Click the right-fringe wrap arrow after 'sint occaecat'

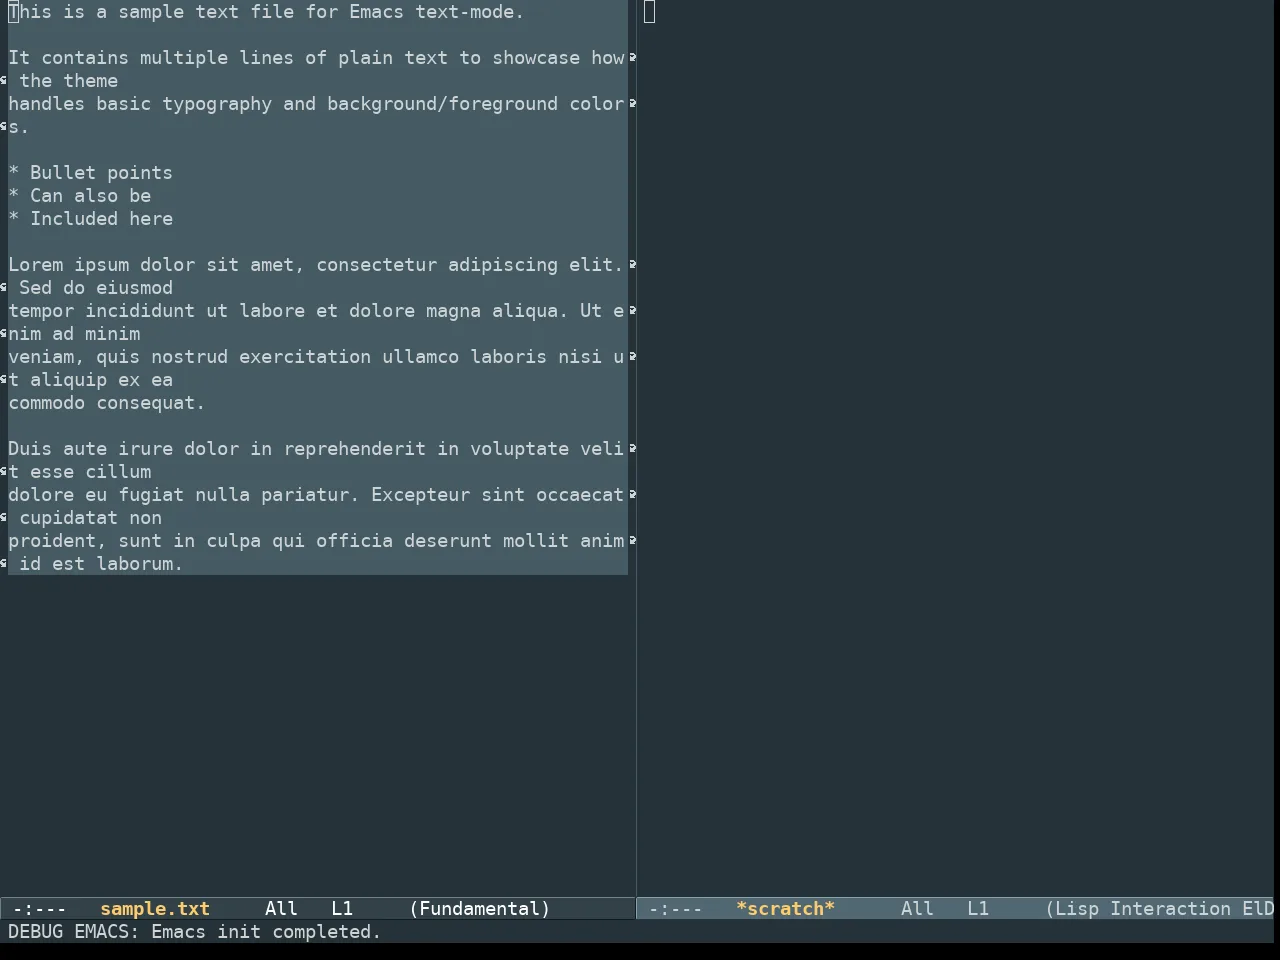click(632, 495)
